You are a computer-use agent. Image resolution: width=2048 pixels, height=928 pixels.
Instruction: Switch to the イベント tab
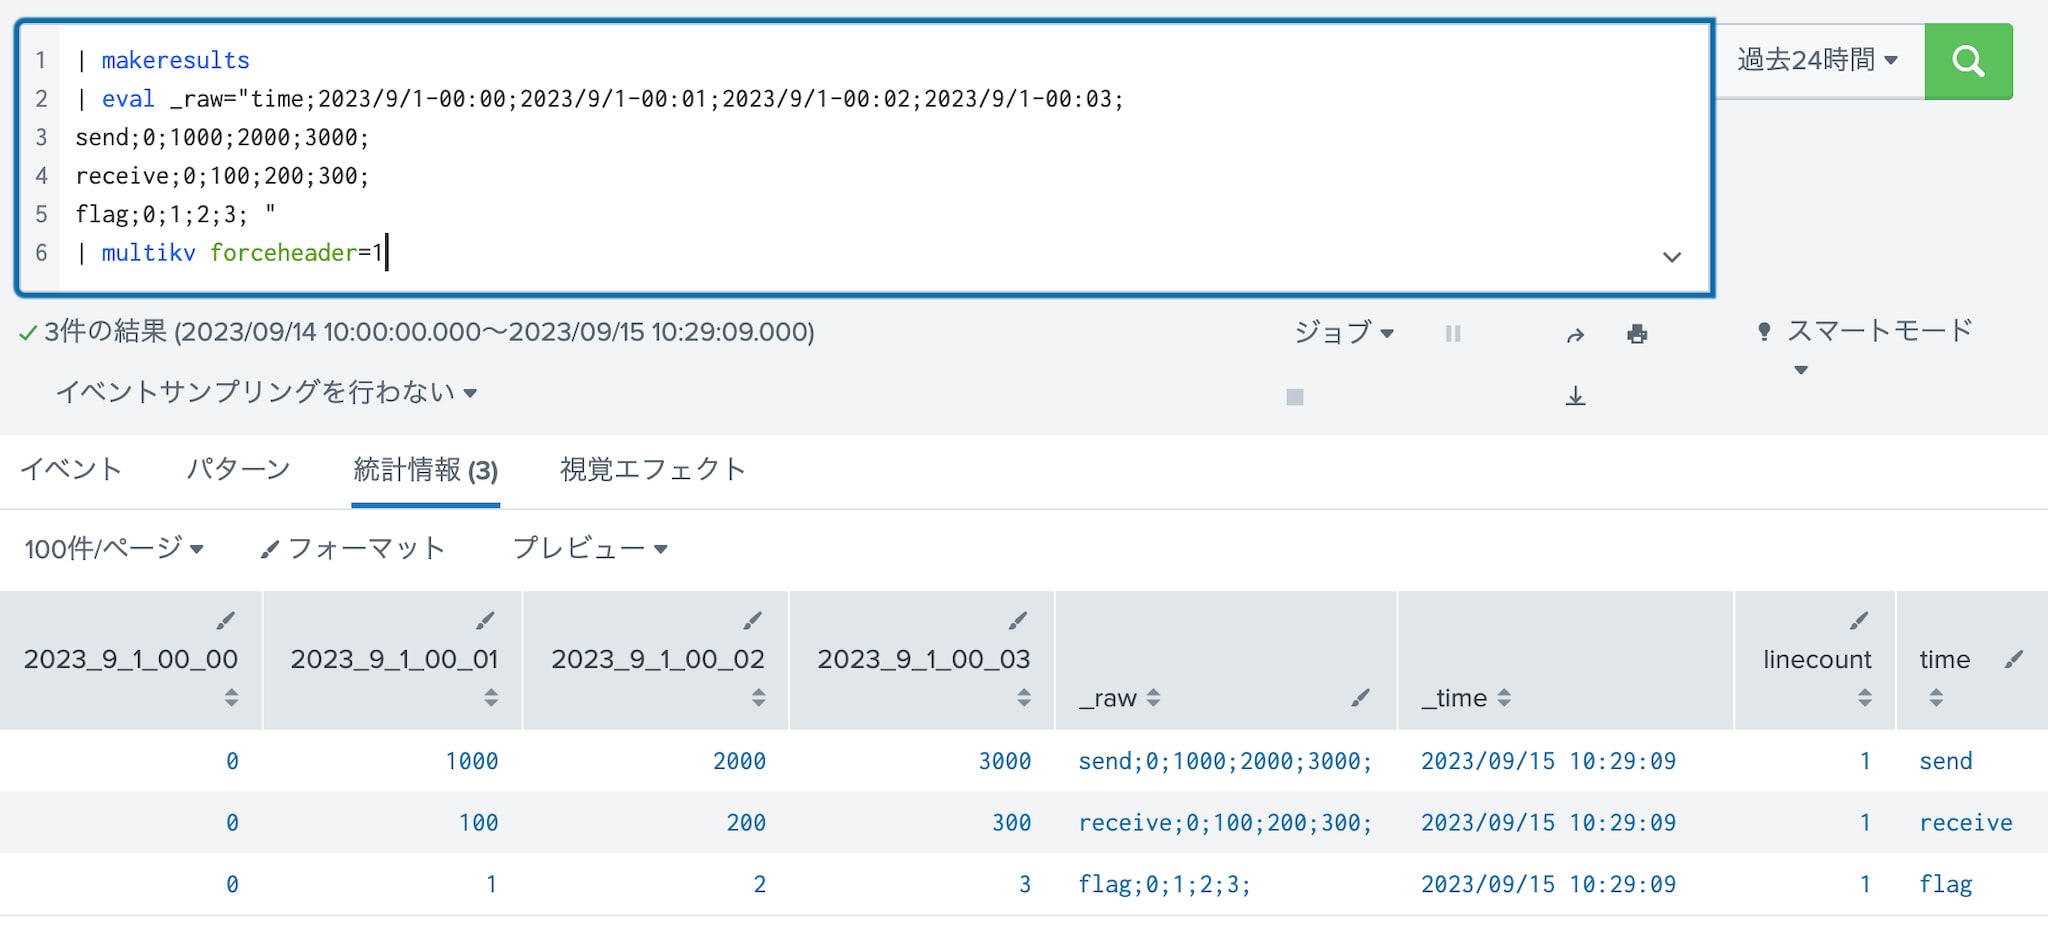pyautogui.click(x=71, y=469)
